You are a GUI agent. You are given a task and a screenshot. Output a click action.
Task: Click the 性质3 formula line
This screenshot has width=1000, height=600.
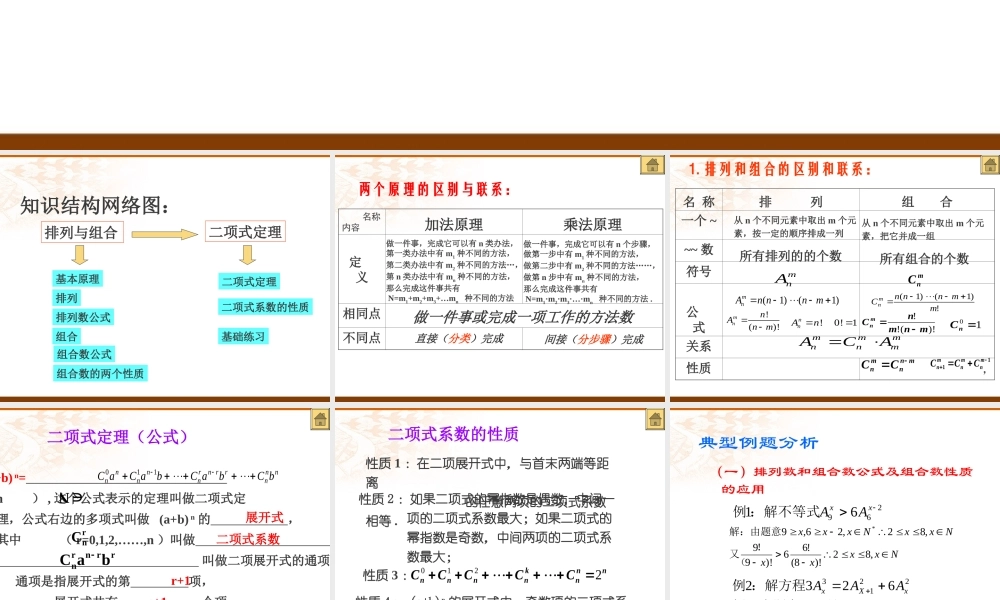click(x=485, y=574)
